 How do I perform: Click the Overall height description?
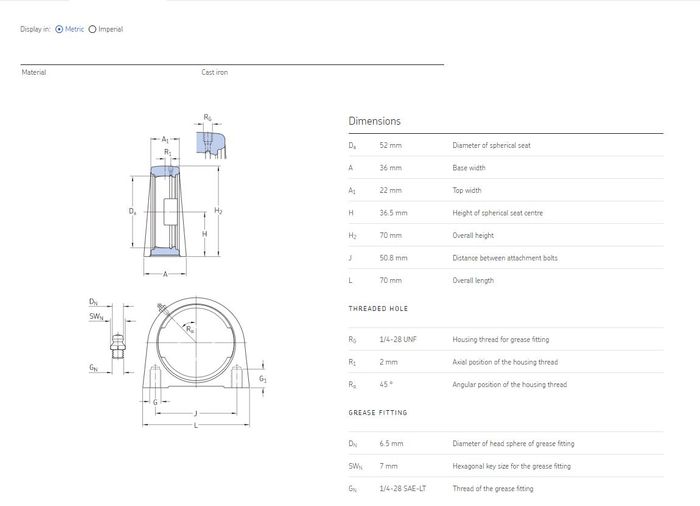pos(473,236)
